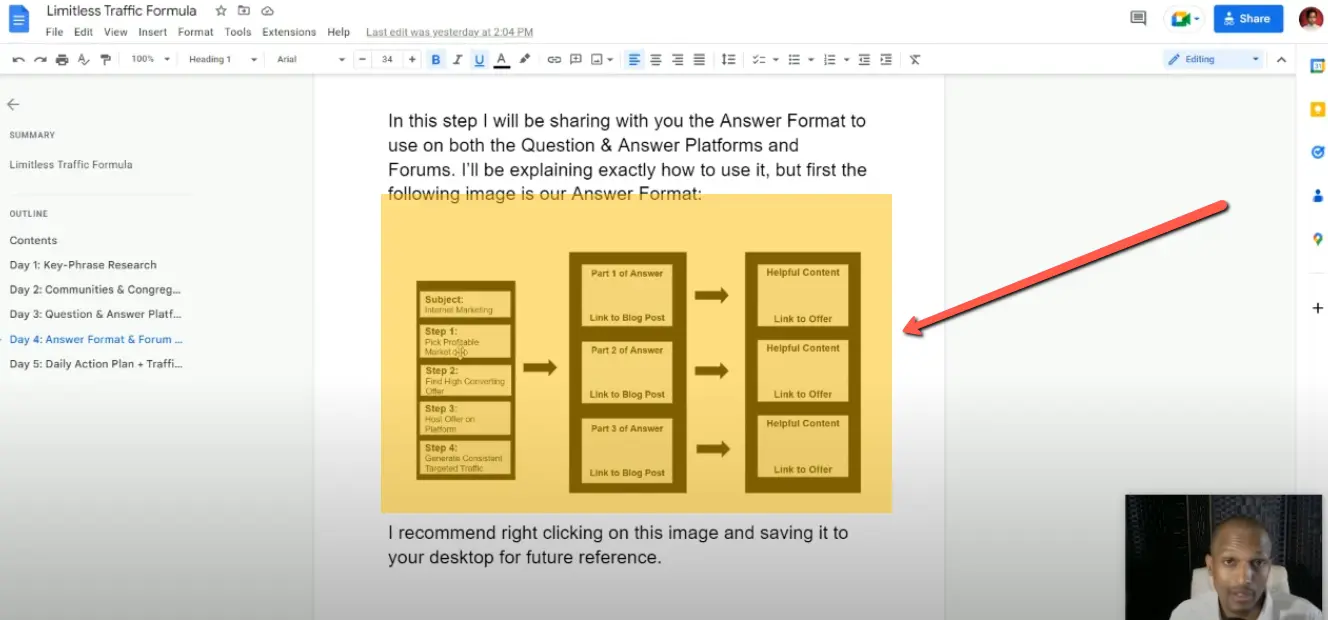Image resolution: width=1328 pixels, height=620 pixels.
Task: Toggle italic formatting
Action: click(457, 59)
